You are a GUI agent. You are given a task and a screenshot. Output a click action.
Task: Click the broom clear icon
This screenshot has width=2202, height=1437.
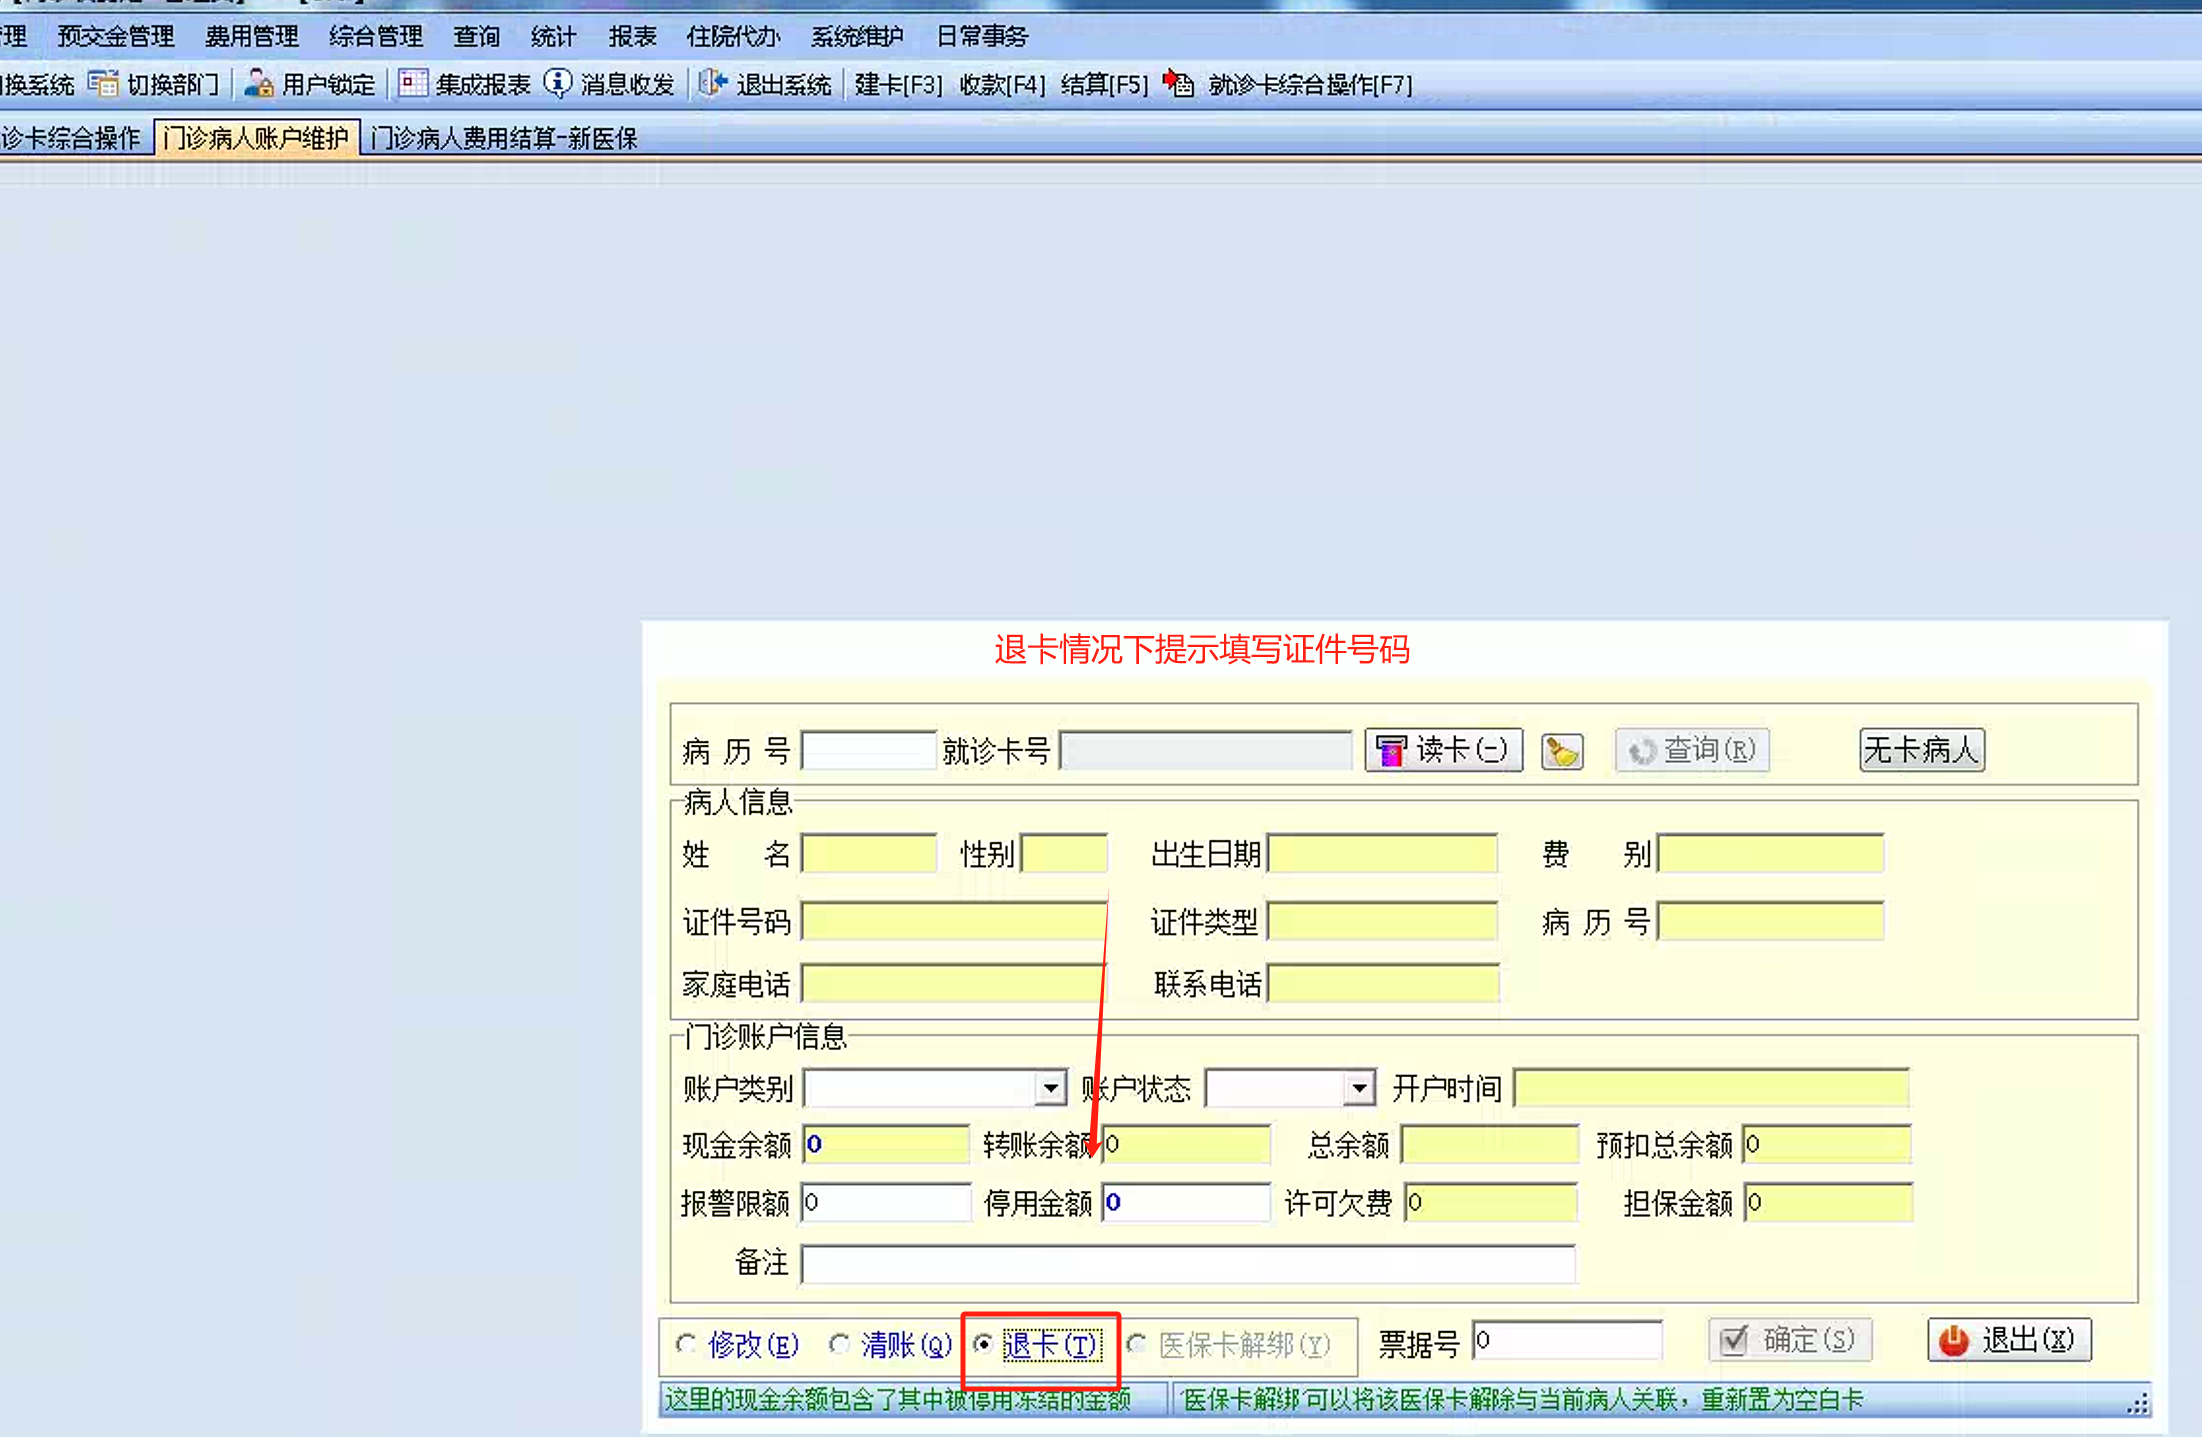point(1562,751)
